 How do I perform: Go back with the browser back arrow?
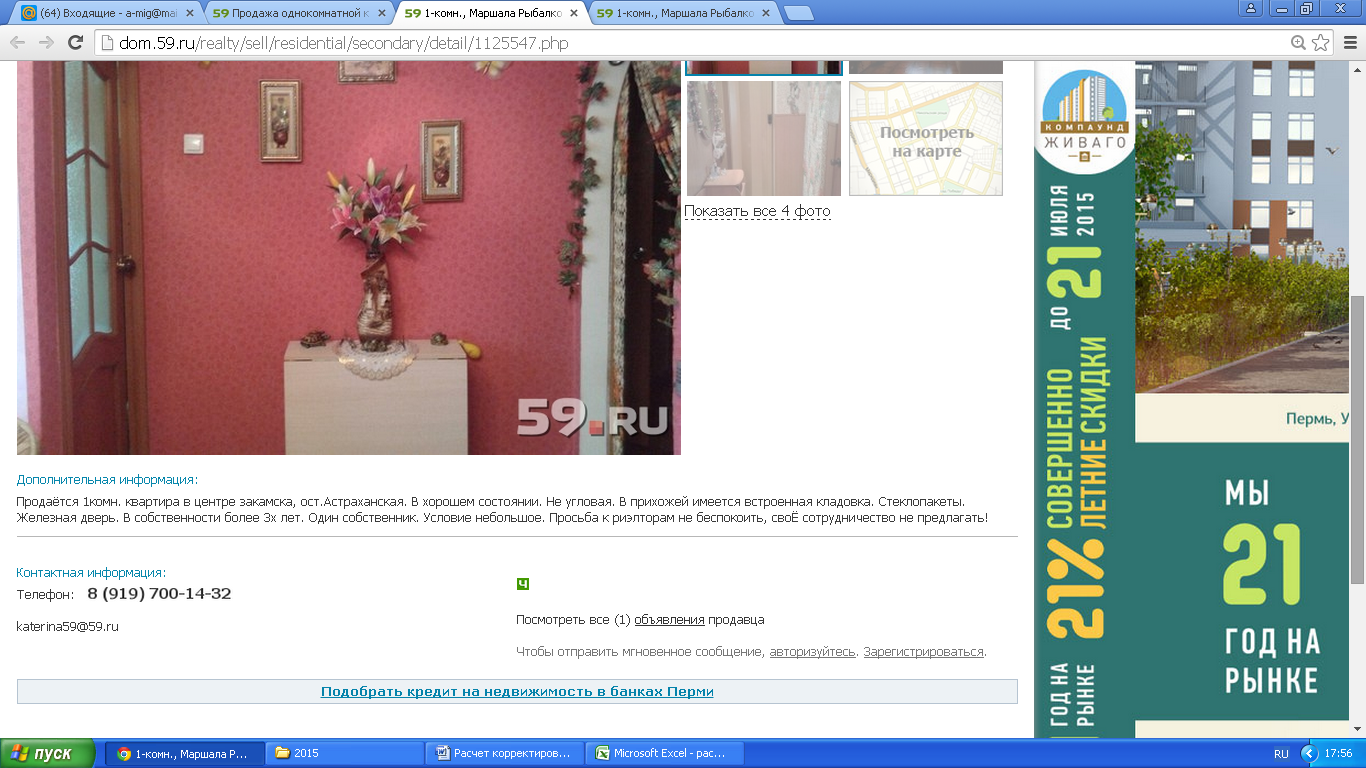pyautogui.click(x=17, y=42)
